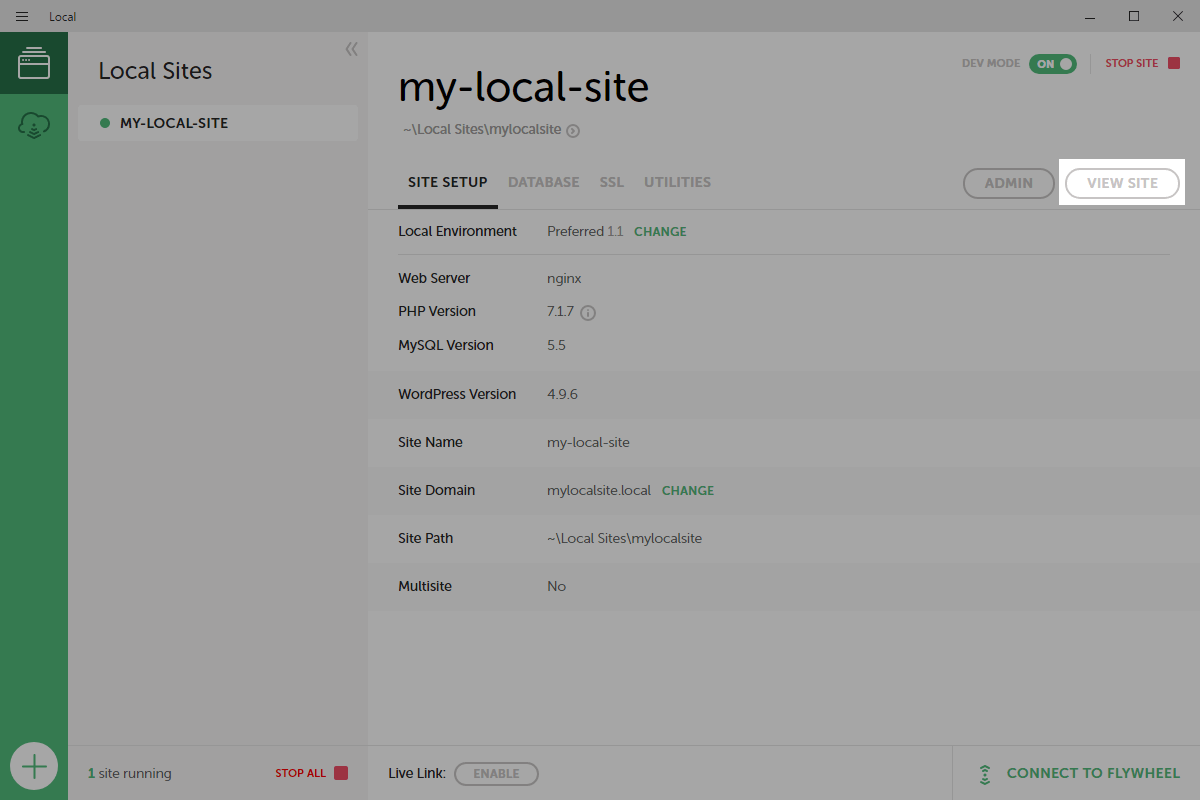Click the nginx Web Server value
Image resolution: width=1200 pixels, height=800 pixels.
[x=564, y=279]
